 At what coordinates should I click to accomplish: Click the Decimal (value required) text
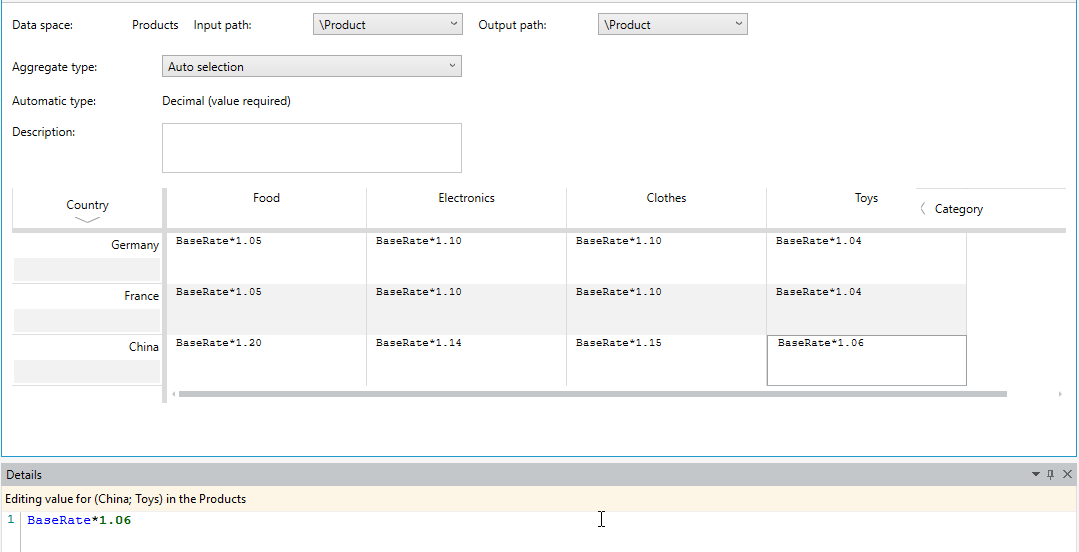[x=226, y=101]
